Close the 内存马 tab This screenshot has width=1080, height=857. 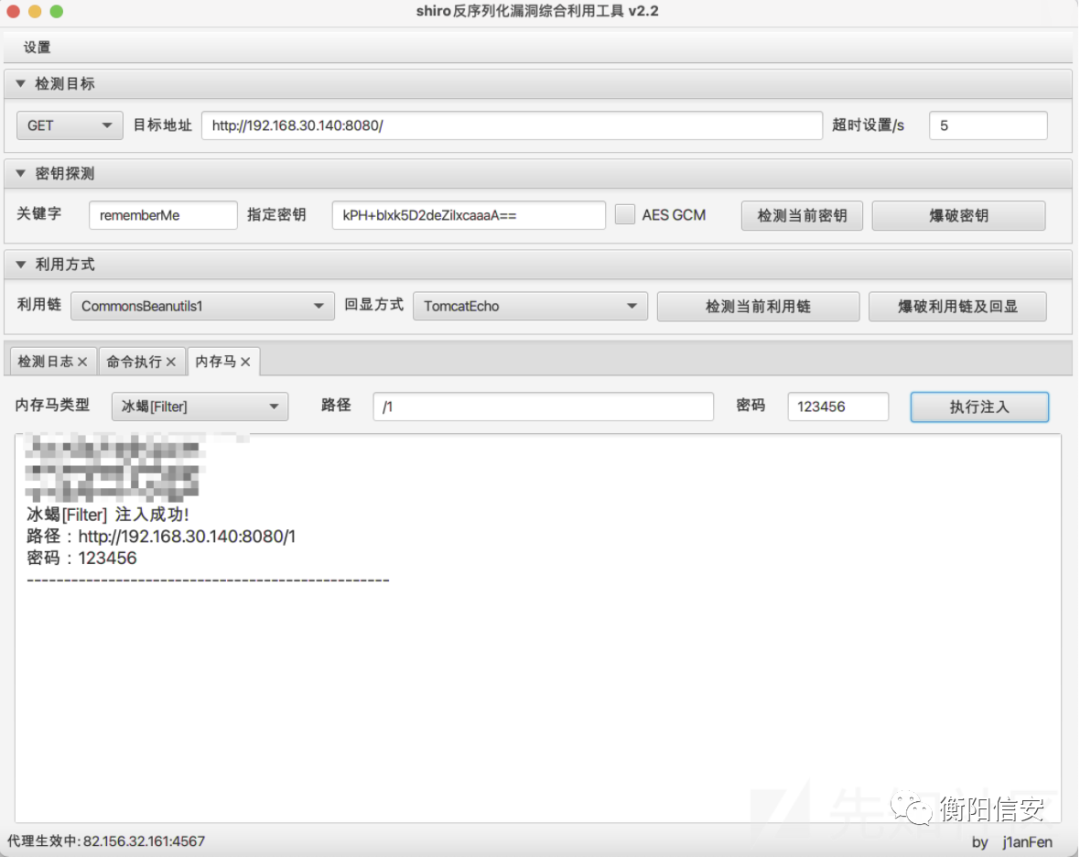245,362
